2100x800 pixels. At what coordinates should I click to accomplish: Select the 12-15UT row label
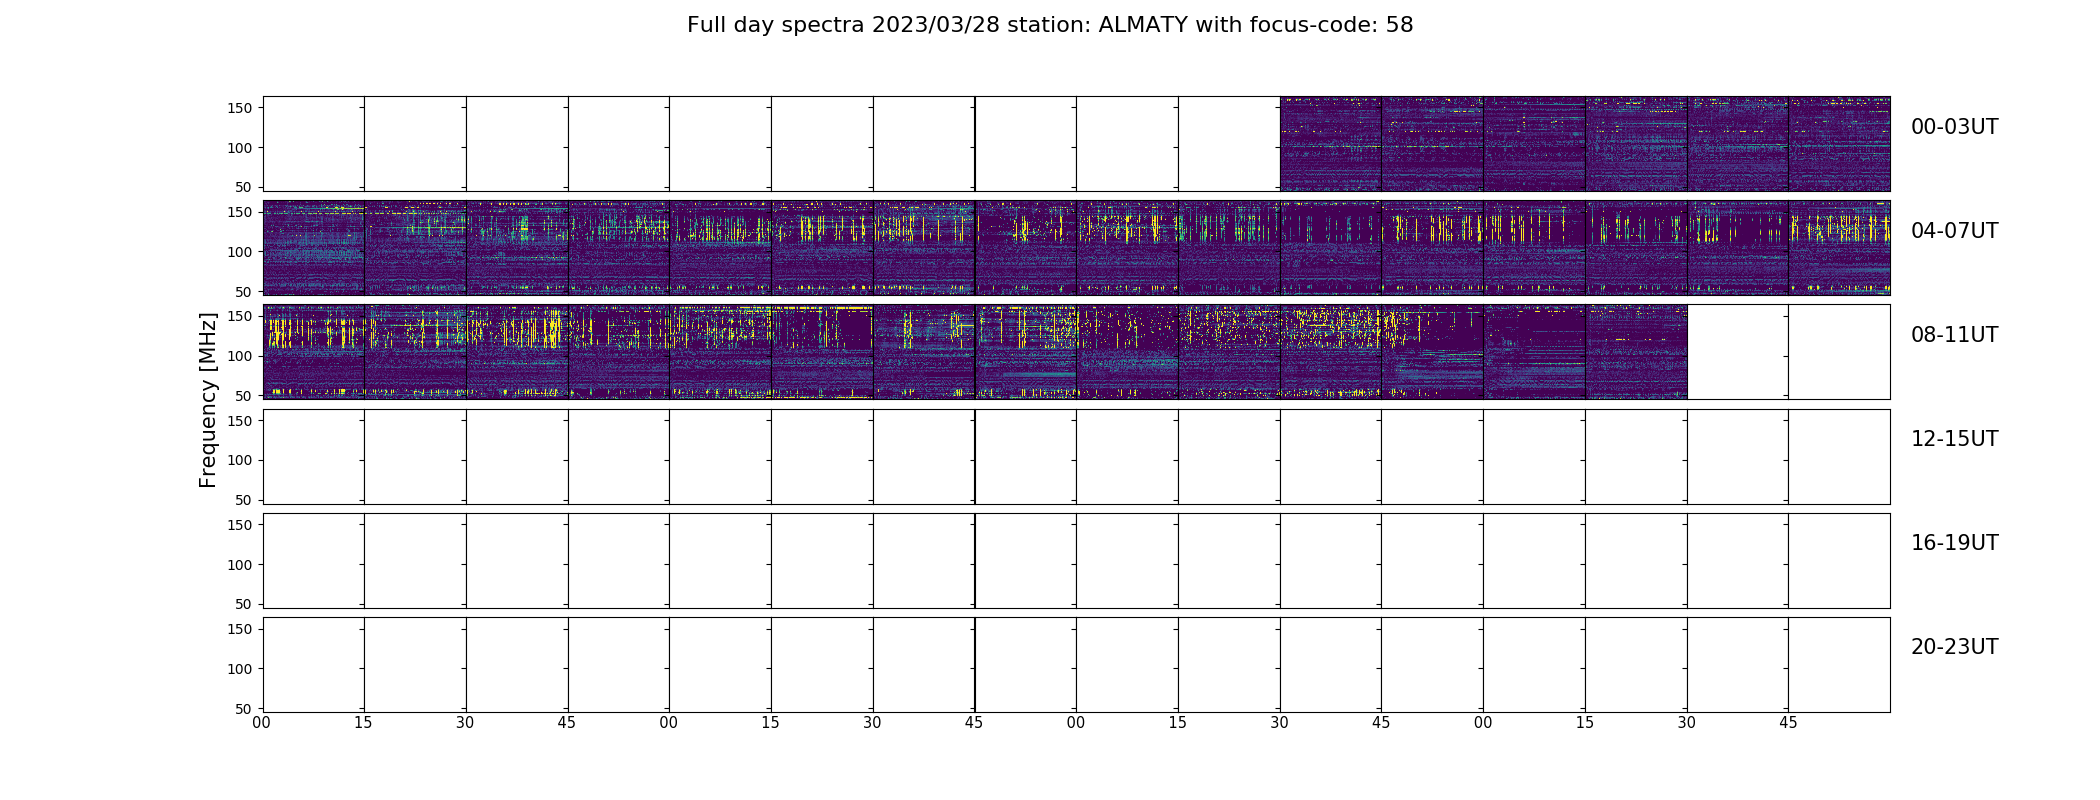(x=1954, y=439)
